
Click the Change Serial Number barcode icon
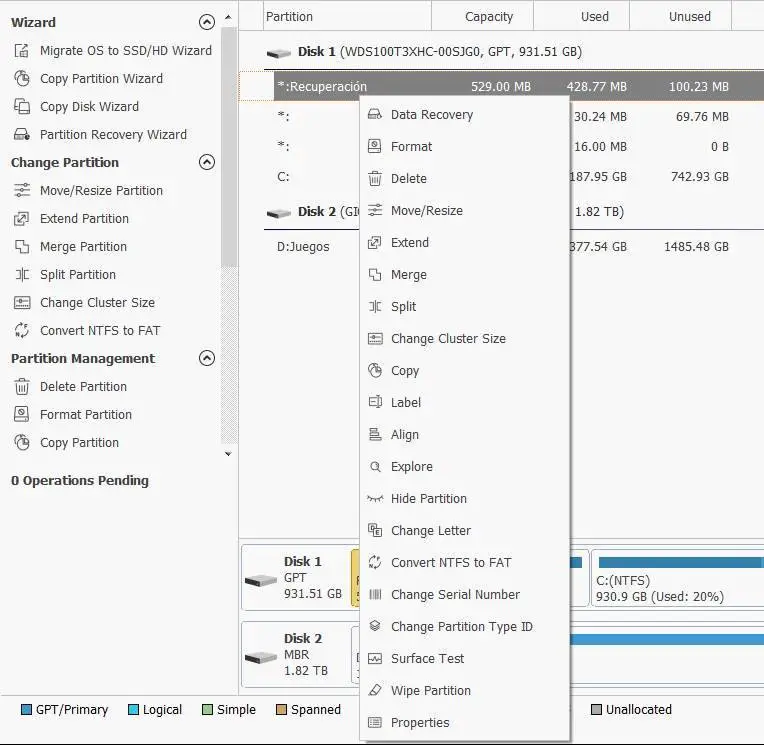point(375,594)
